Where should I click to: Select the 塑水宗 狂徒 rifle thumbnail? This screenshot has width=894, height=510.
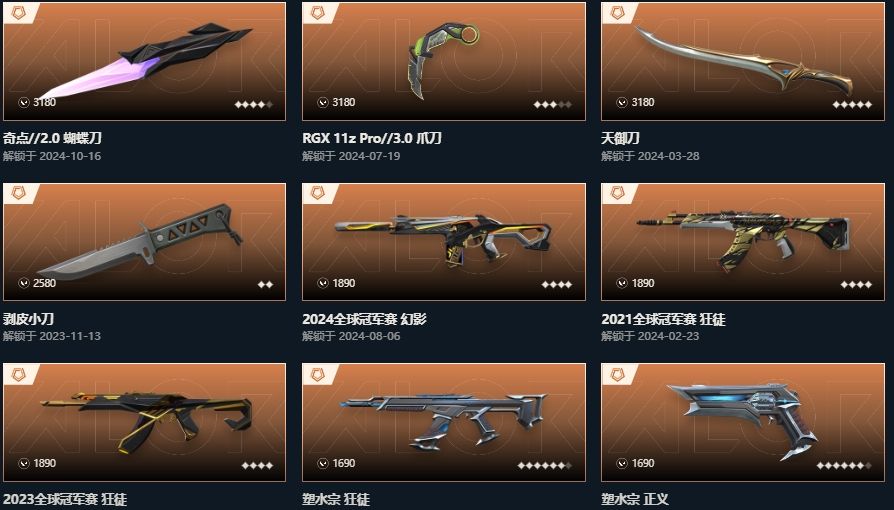coord(444,420)
